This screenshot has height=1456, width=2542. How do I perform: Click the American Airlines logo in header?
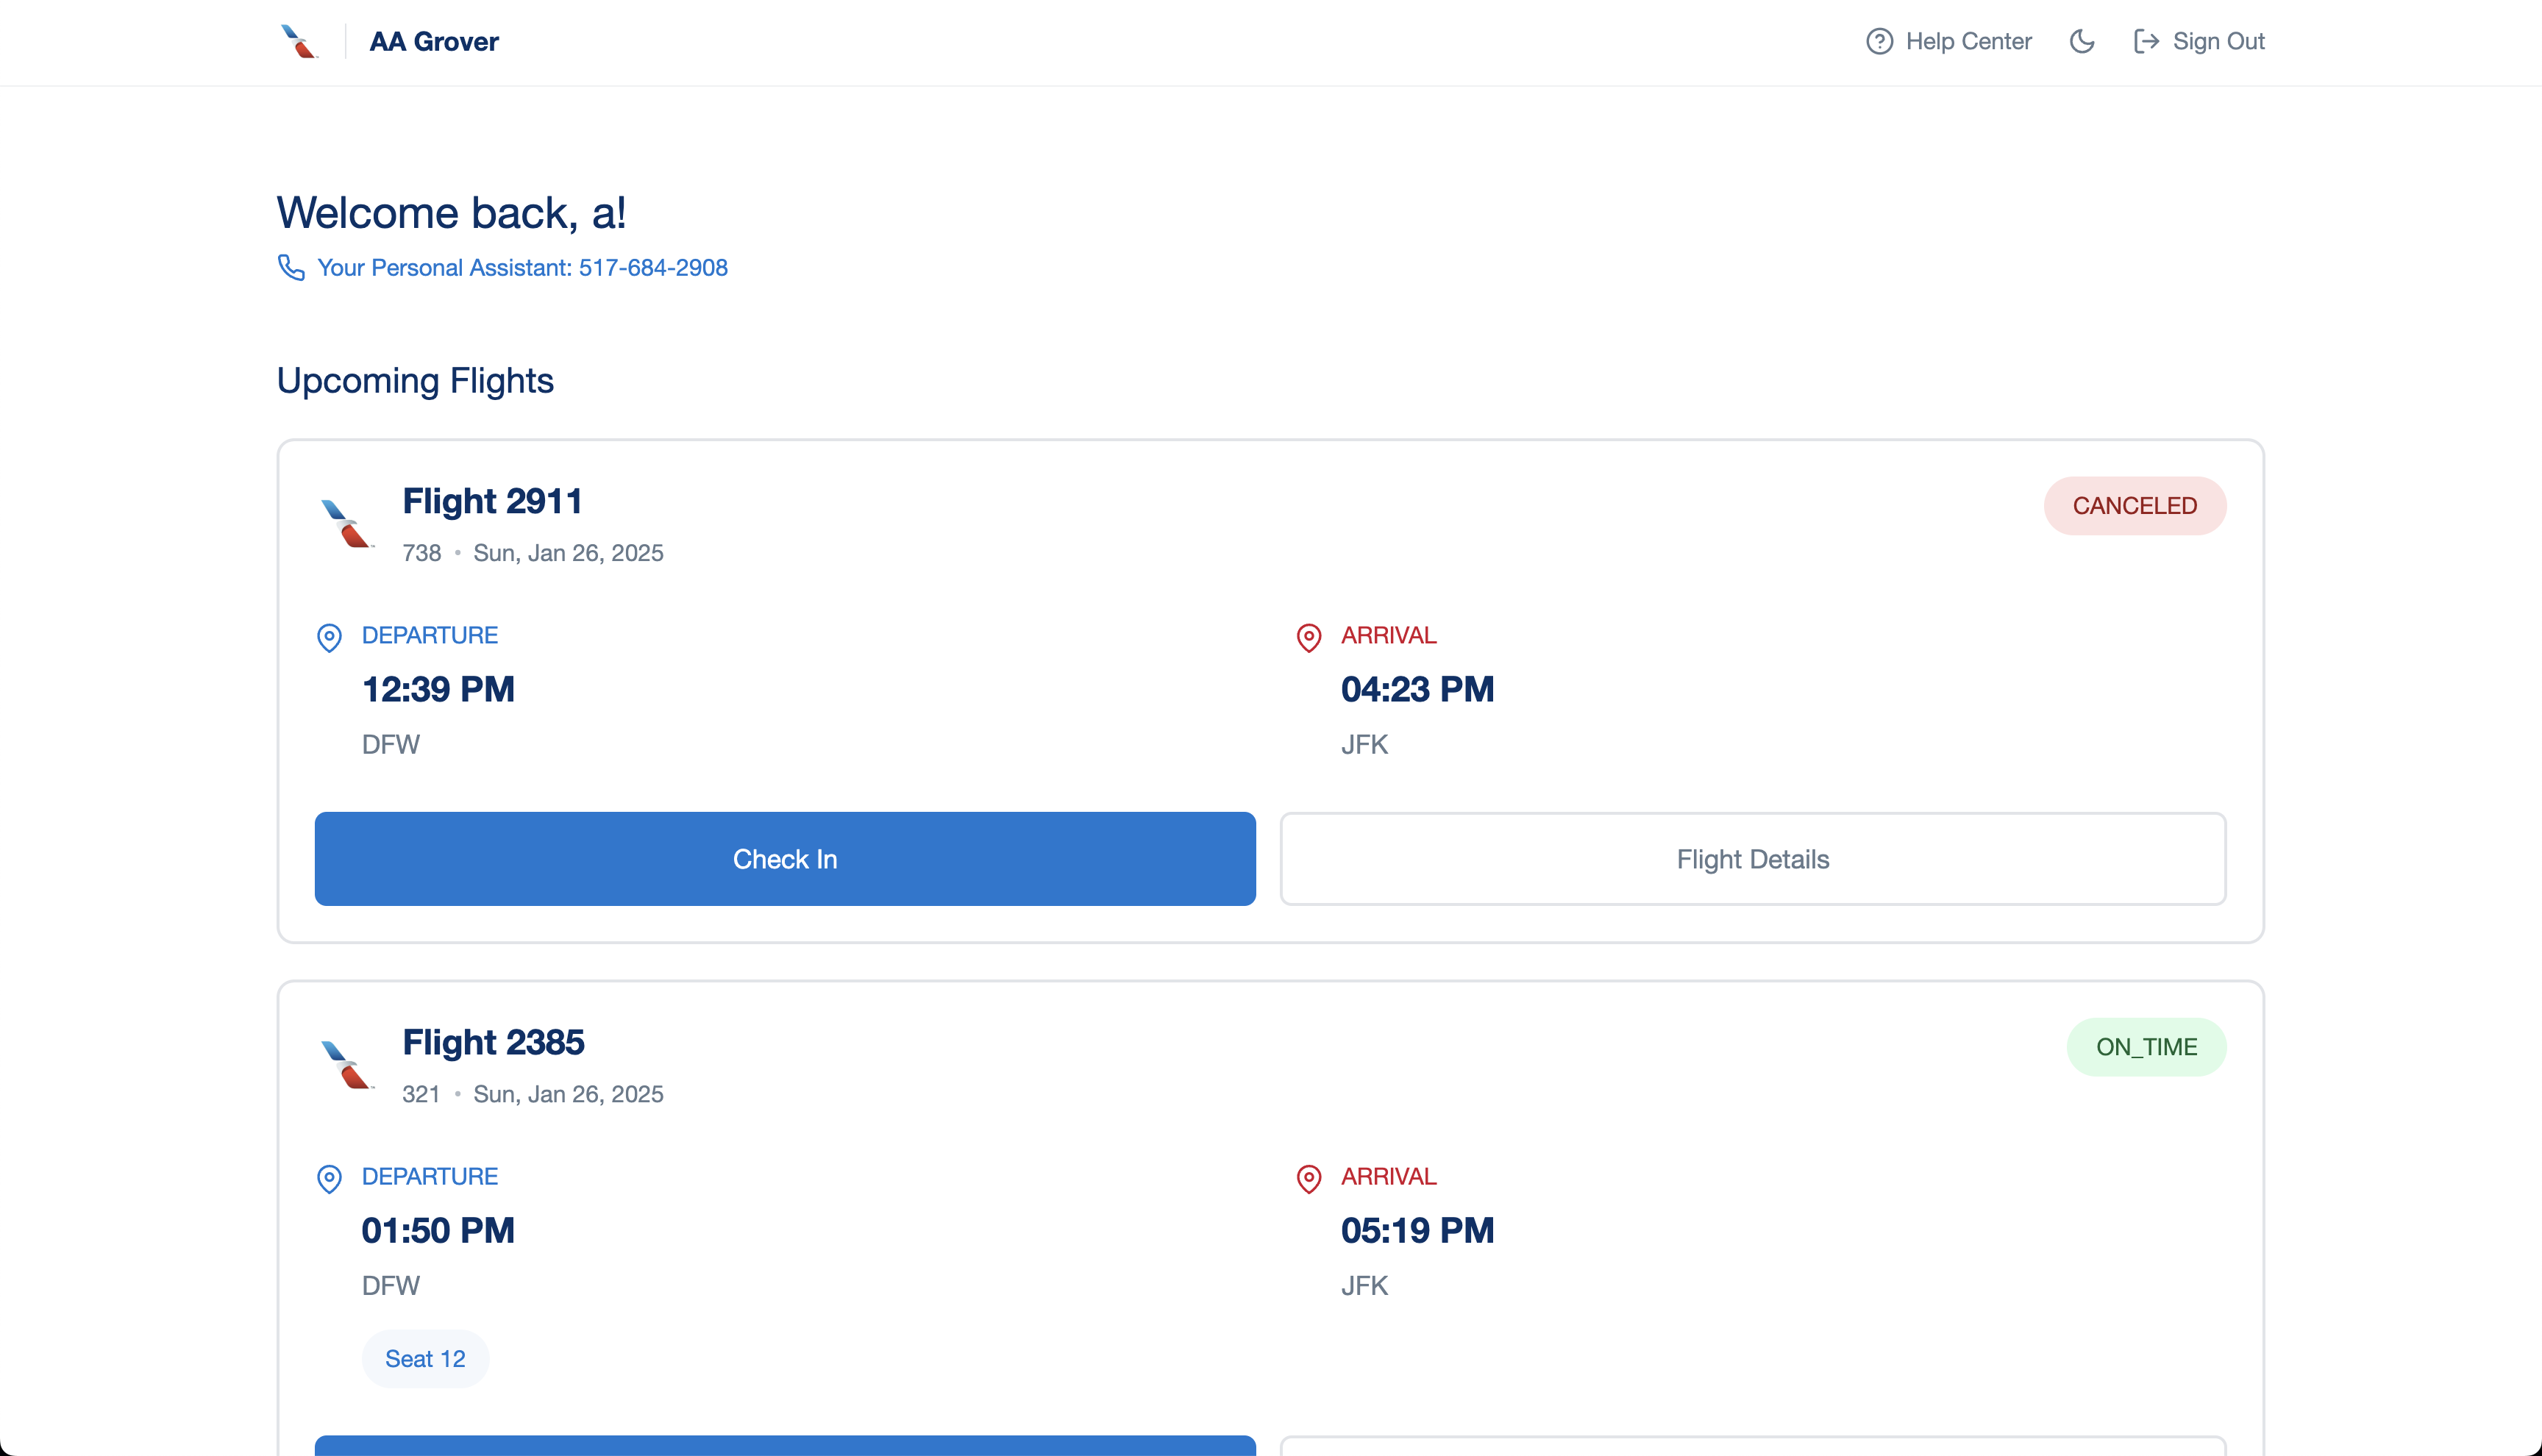pyautogui.click(x=298, y=42)
